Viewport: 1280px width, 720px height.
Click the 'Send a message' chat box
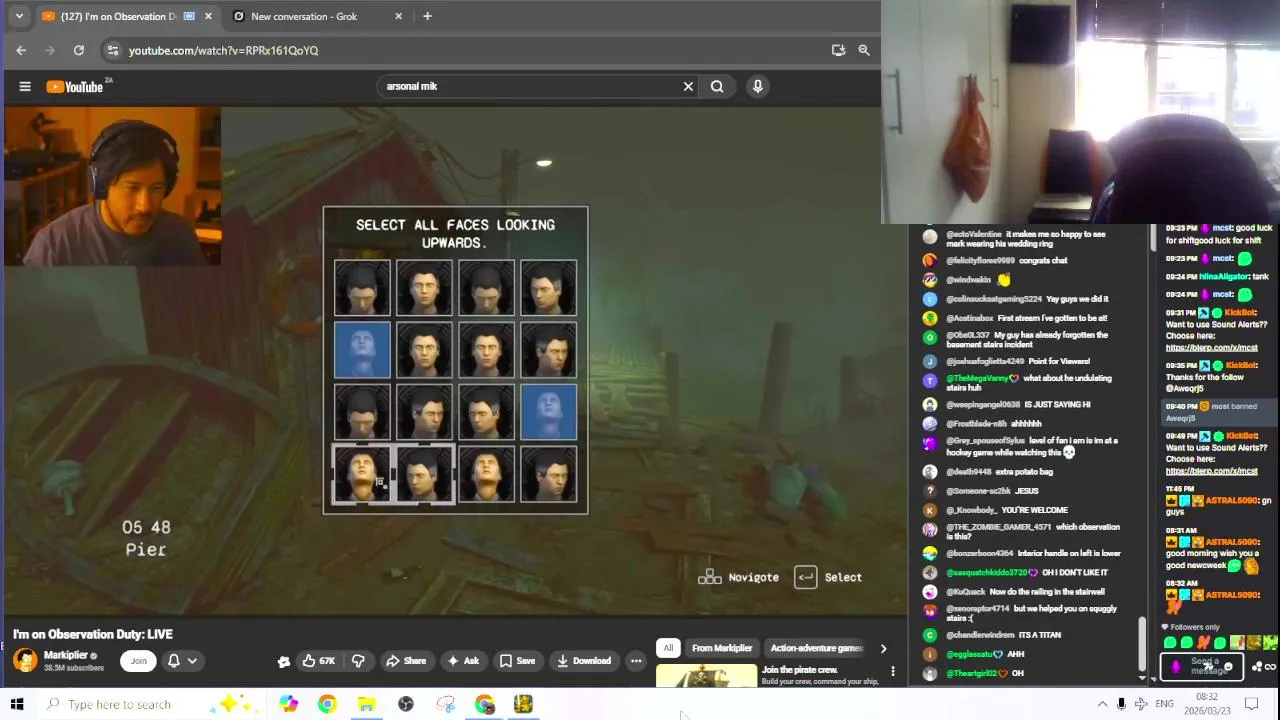(1202, 666)
